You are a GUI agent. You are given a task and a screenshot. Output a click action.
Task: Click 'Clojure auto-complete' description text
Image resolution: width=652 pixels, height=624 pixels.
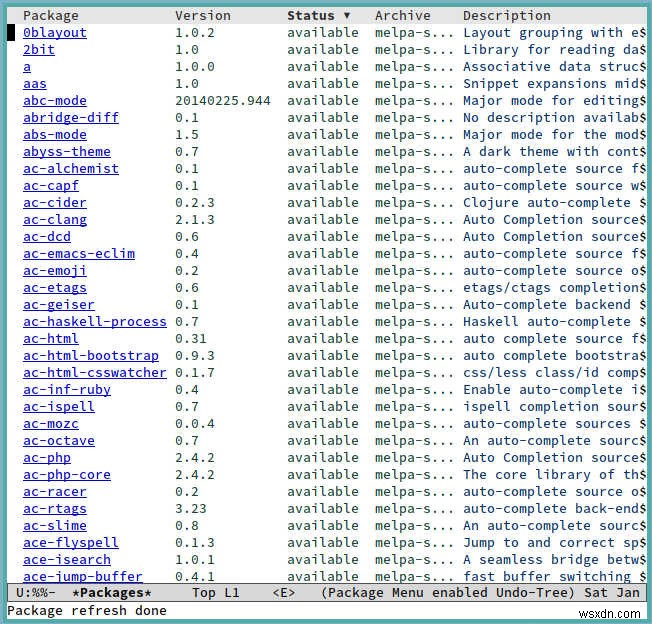(547, 203)
